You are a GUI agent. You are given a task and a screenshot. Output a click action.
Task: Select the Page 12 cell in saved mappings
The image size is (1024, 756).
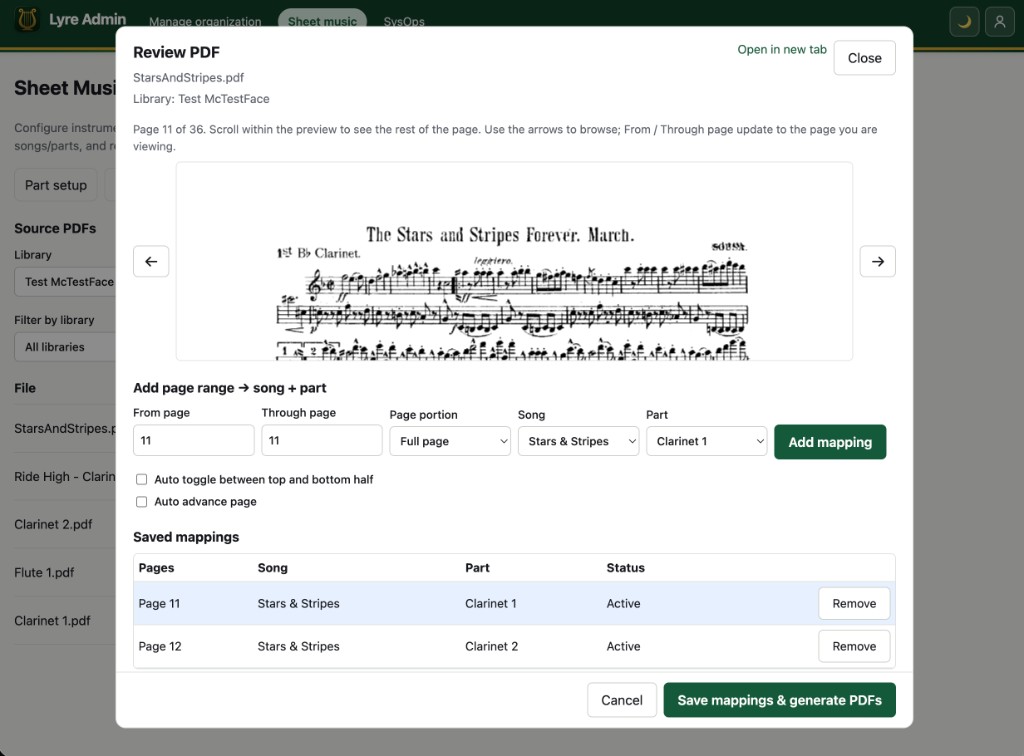[160, 646]
